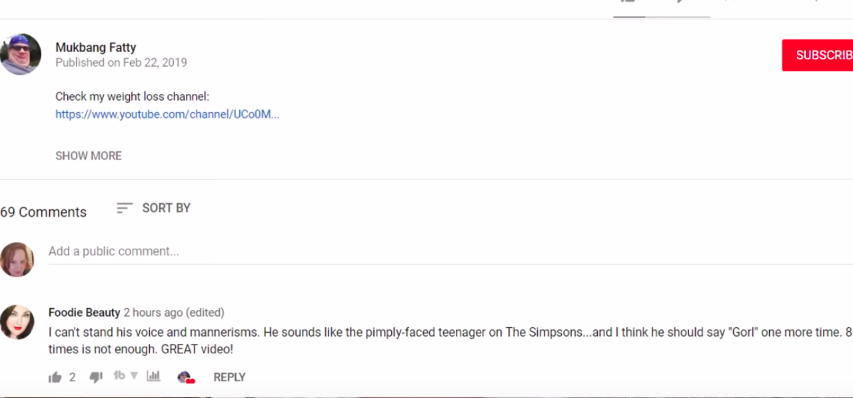
Task: Open the weight loss channel YouTube link
Action: pyautogui.click(x=168, y=115)
